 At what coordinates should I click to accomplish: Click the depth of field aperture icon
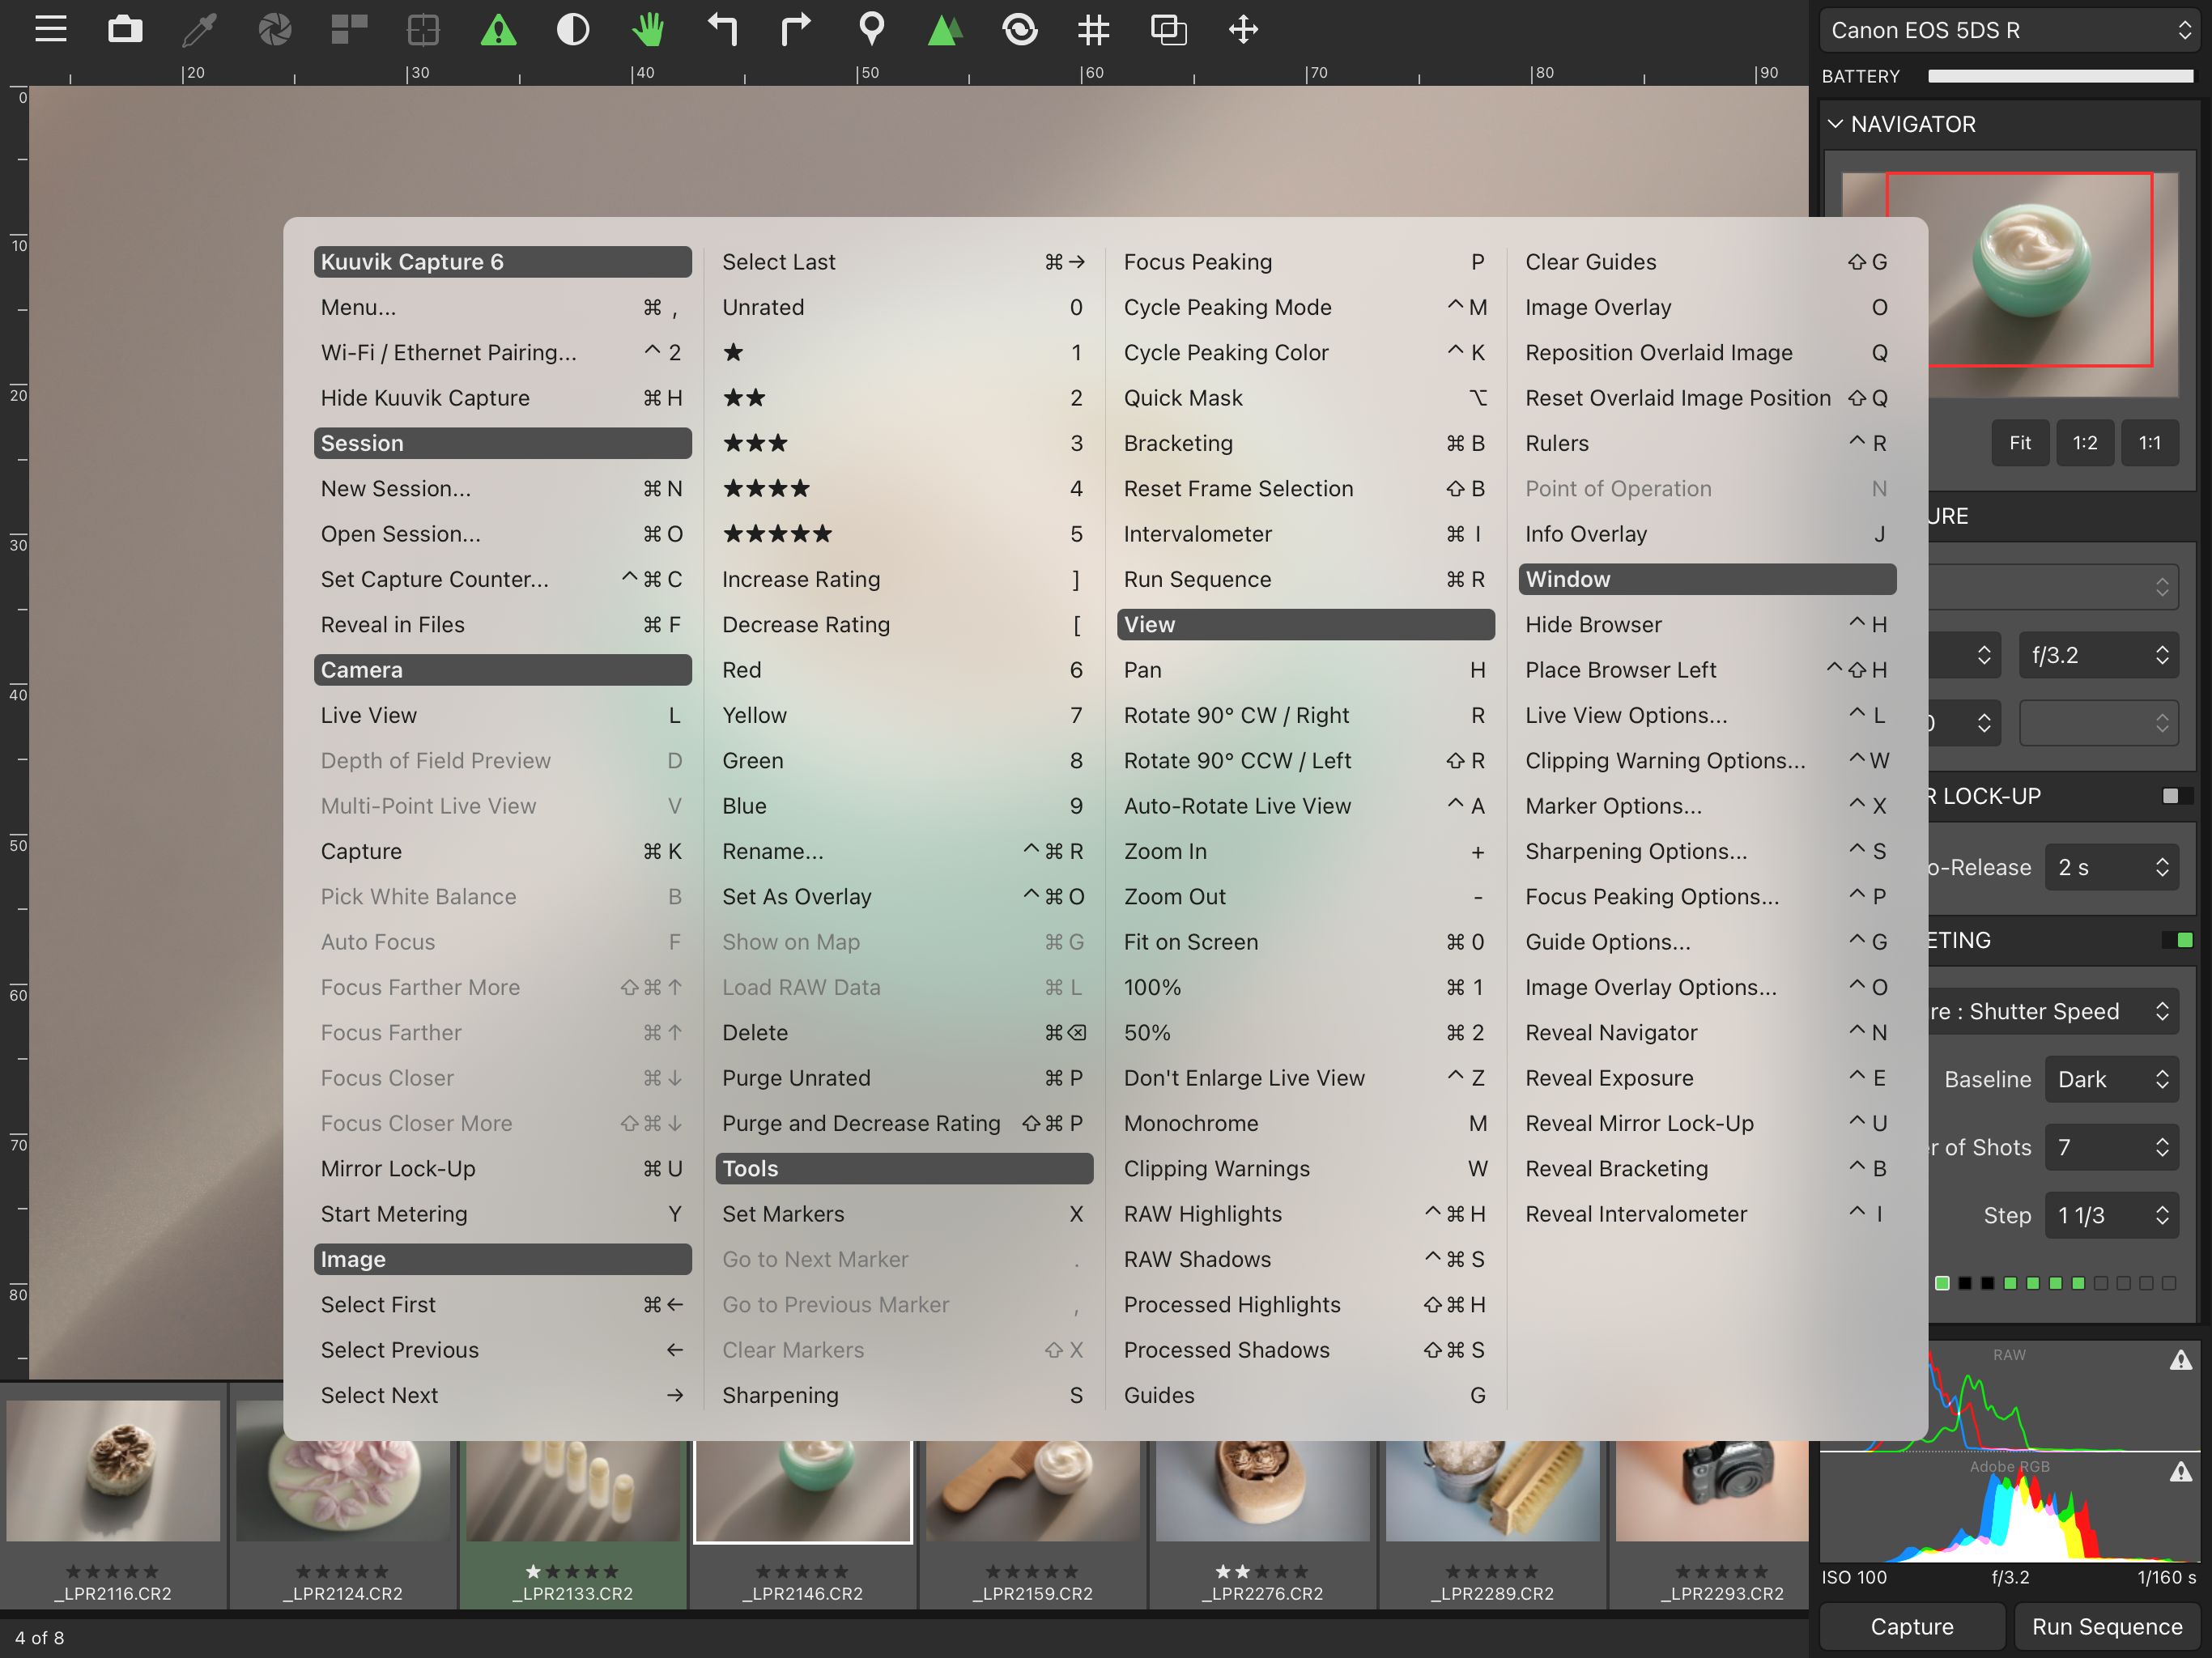click(274, 29)
